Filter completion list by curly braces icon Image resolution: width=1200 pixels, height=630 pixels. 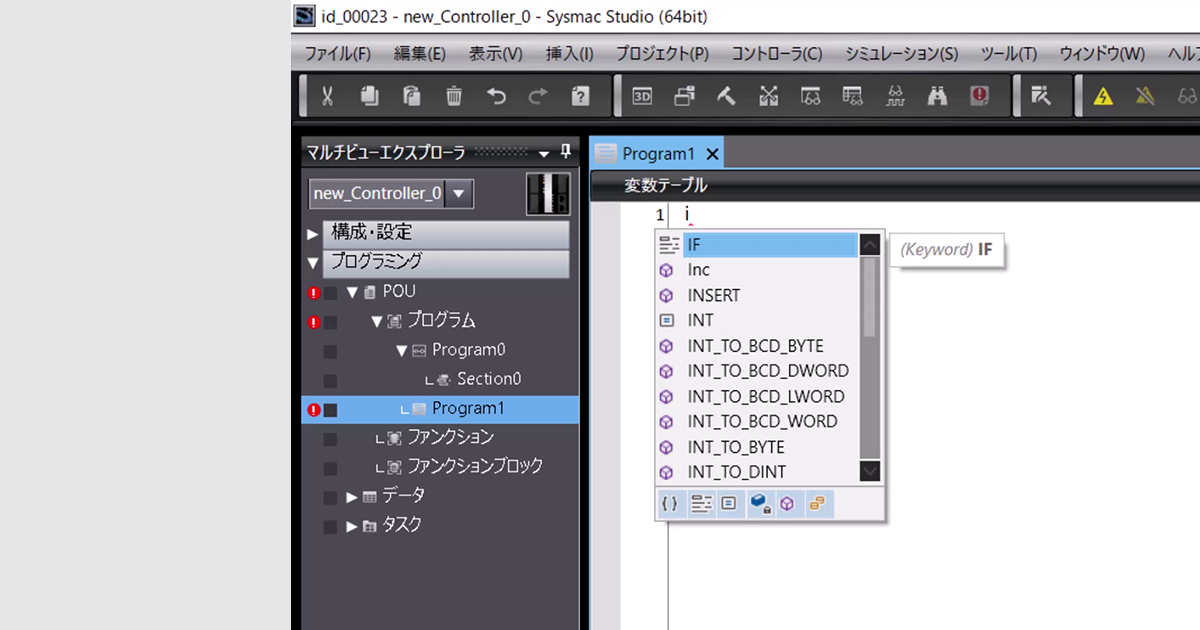click(x=670, y=504)
